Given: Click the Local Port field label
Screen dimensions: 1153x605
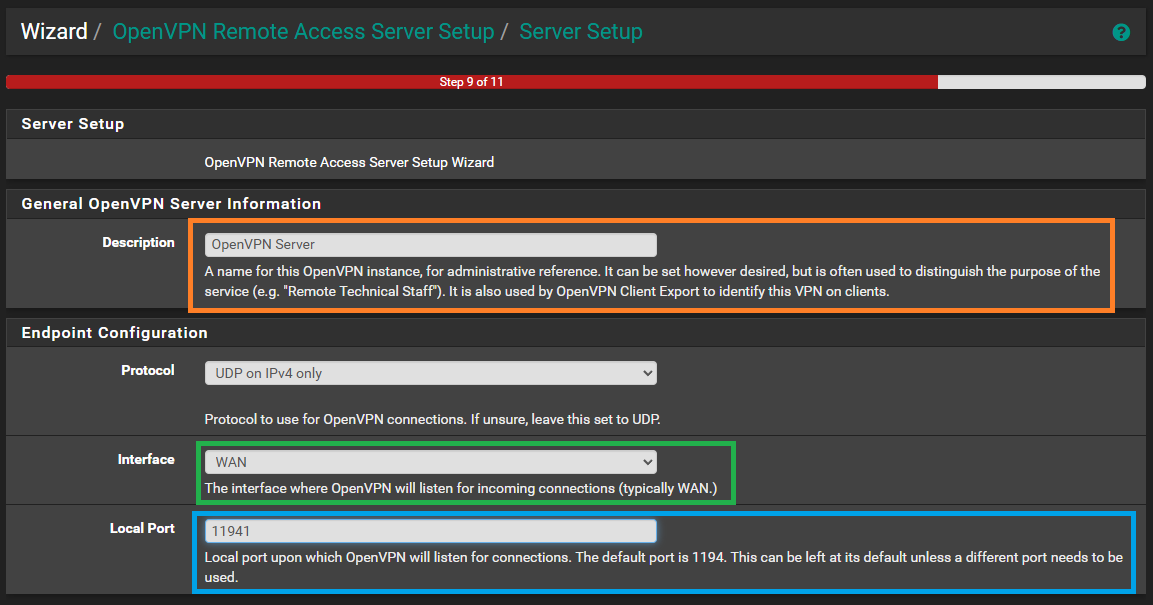Looking at the screenshot, I should (x=142, y=529).
